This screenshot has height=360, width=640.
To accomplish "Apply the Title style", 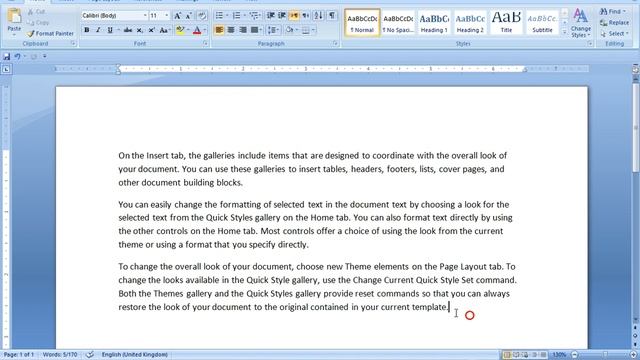I will (x=506, y=23).
